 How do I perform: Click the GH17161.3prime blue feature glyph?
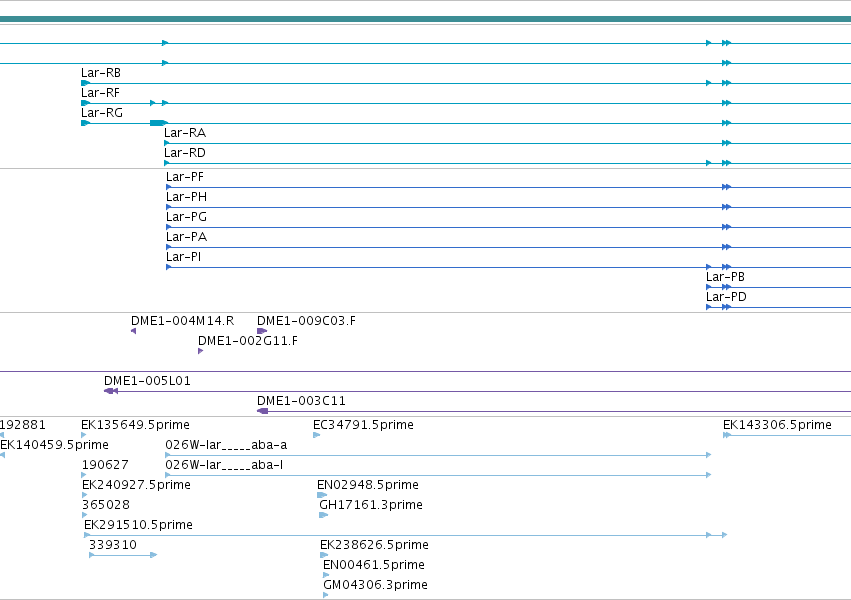coord(323,515)
